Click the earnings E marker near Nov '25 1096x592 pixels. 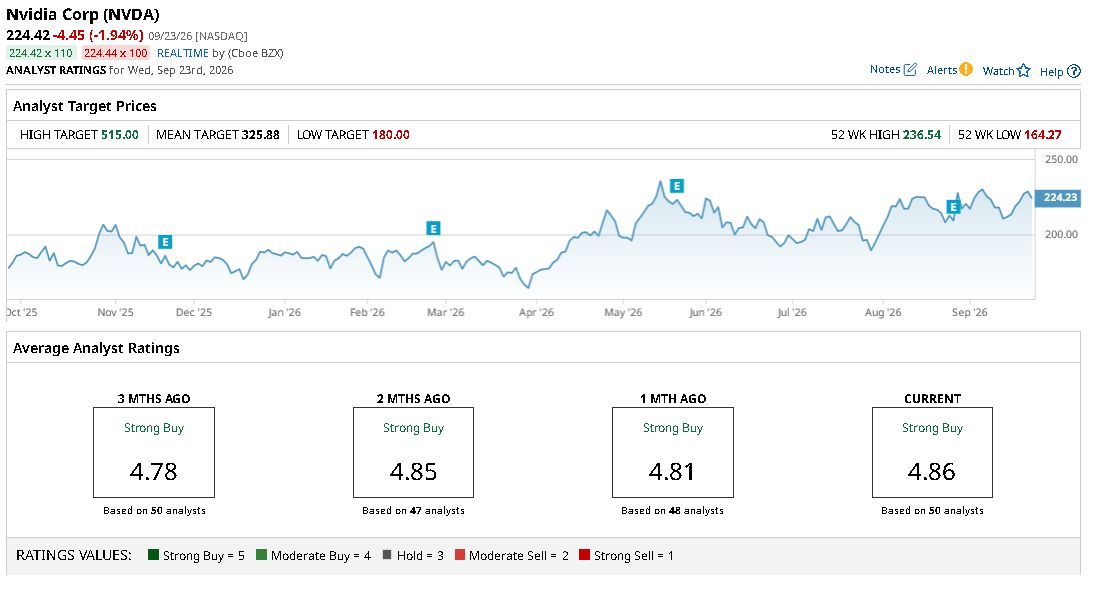tap(165, 242)
